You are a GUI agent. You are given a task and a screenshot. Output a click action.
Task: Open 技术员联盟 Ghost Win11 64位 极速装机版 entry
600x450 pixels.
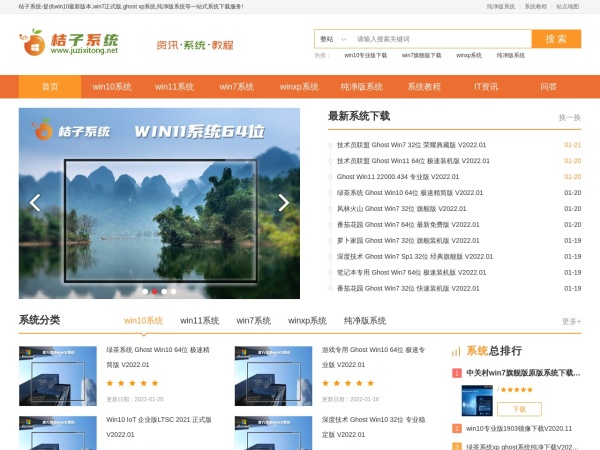click(x=413, y=161)
